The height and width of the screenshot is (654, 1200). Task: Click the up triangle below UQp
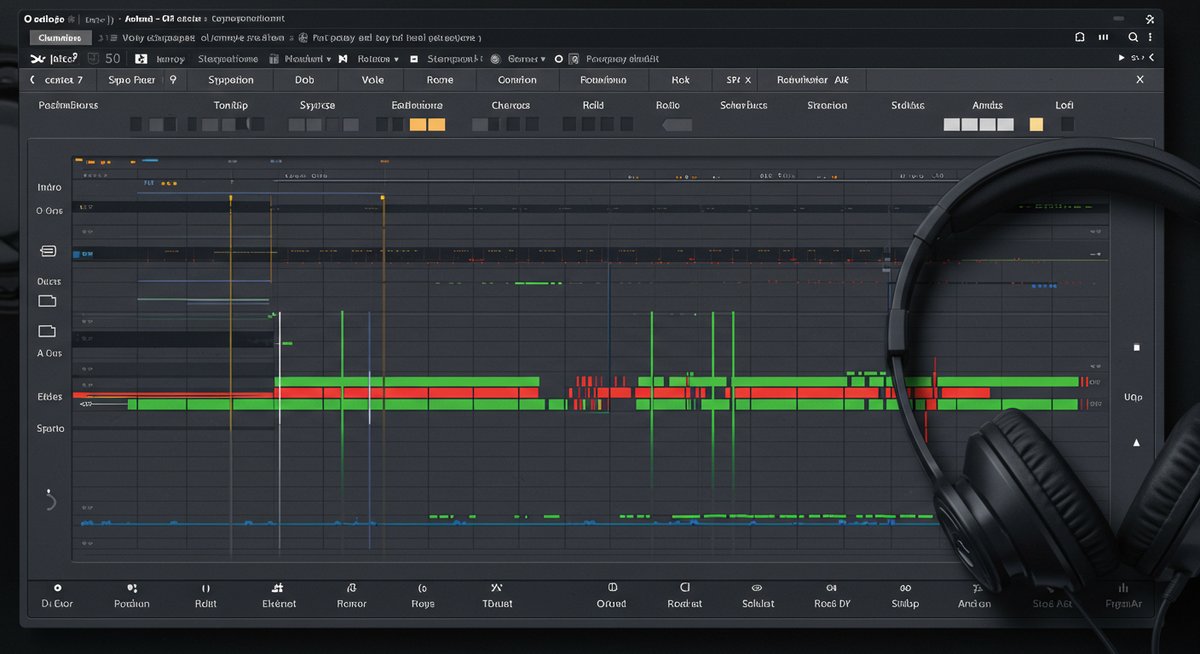pos(1136,442)
